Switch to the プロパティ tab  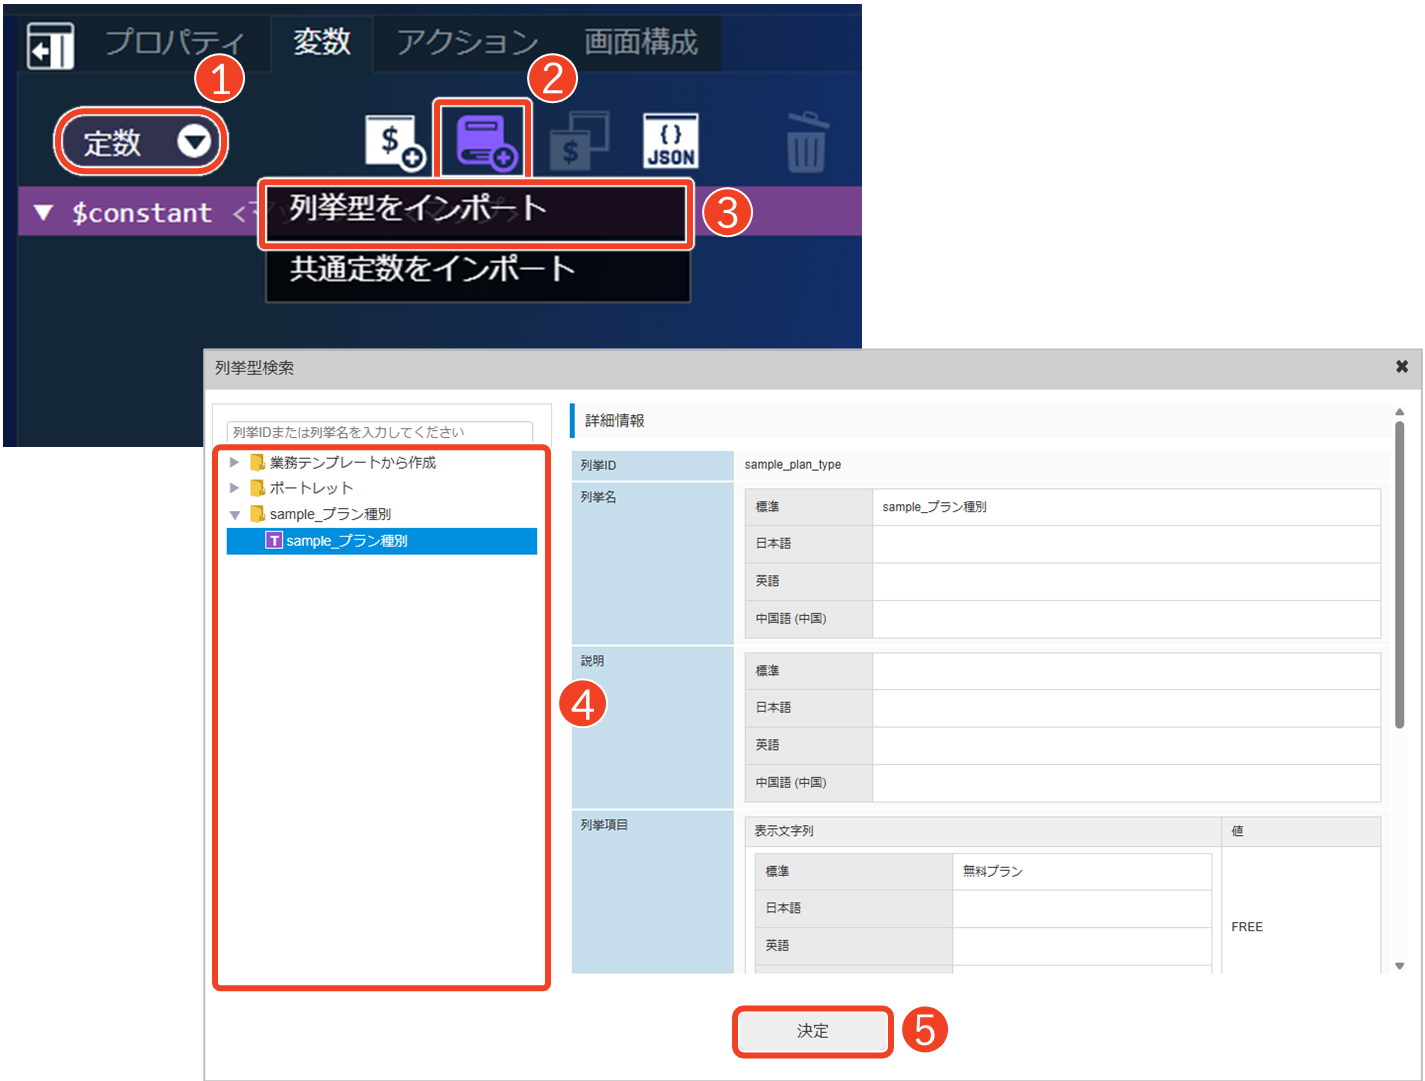pyautogui.click(x=174, y=42)
